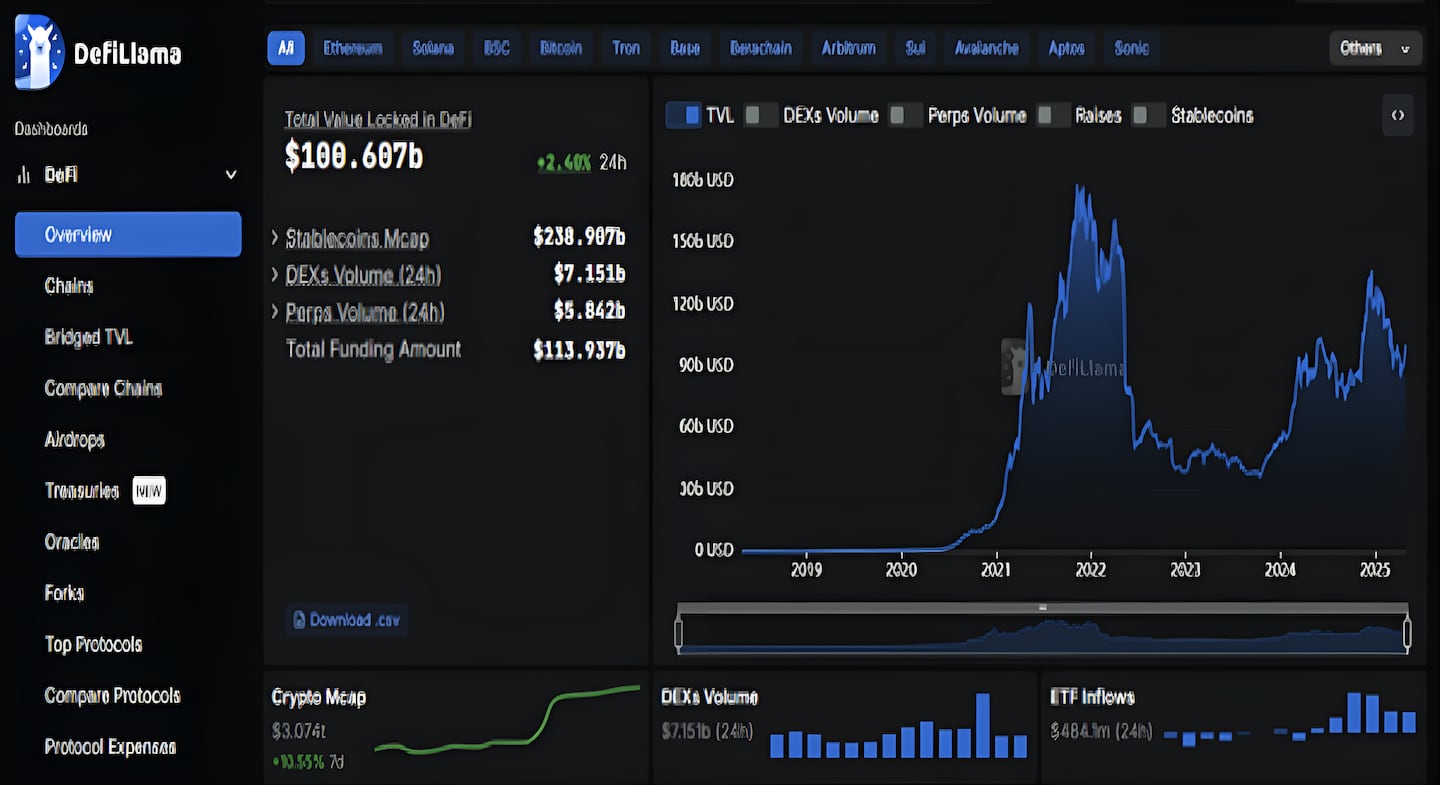1440x785 pixels.
Task: Open Oracles in sidebar
Action: click(72, 542)
